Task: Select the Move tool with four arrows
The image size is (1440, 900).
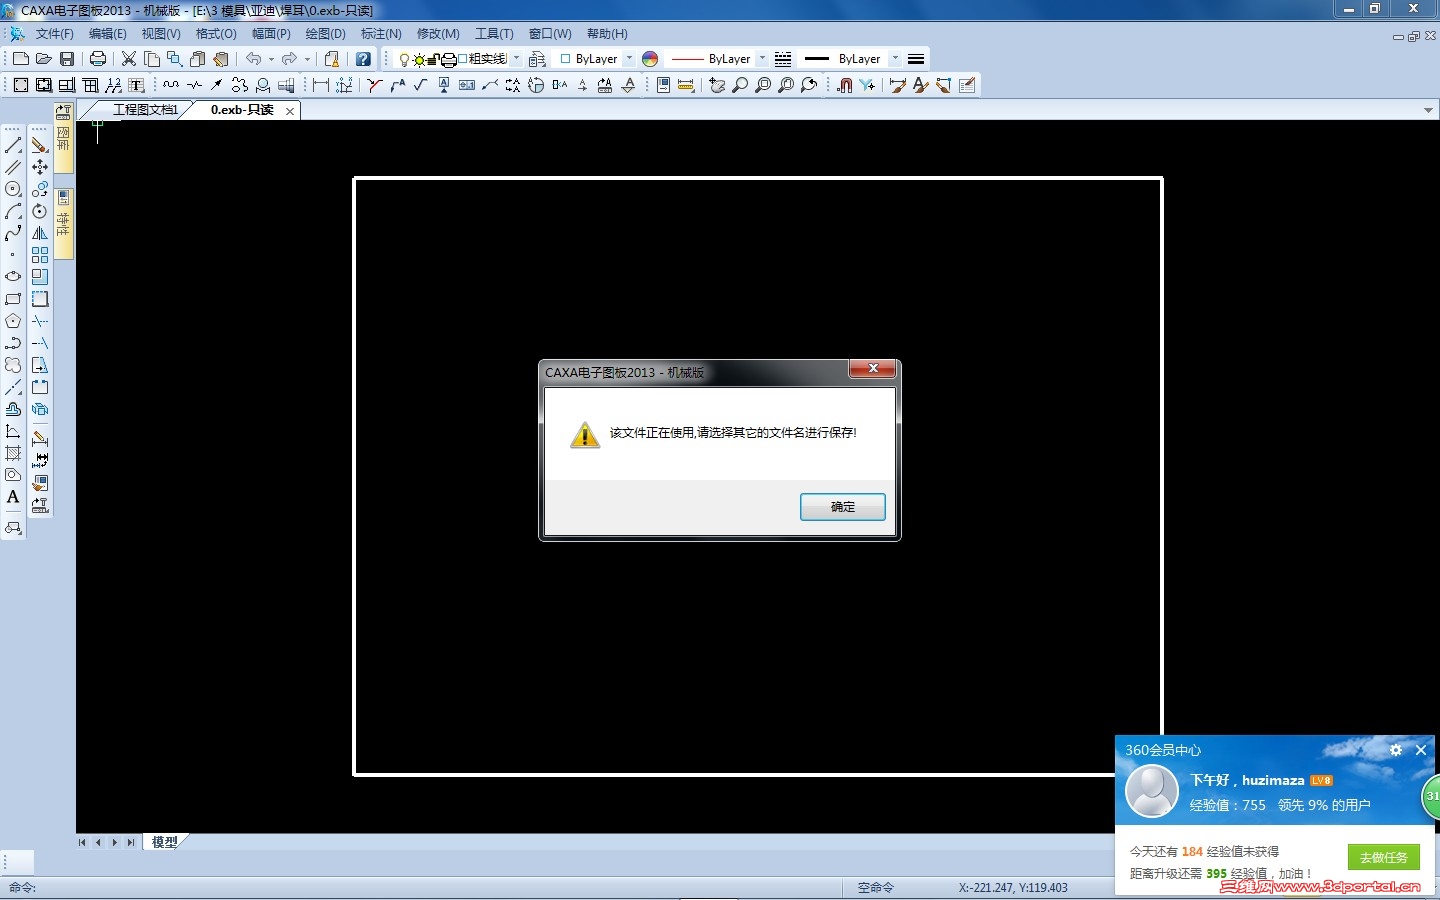Action: pyautogui.click(x=40, y=167)
